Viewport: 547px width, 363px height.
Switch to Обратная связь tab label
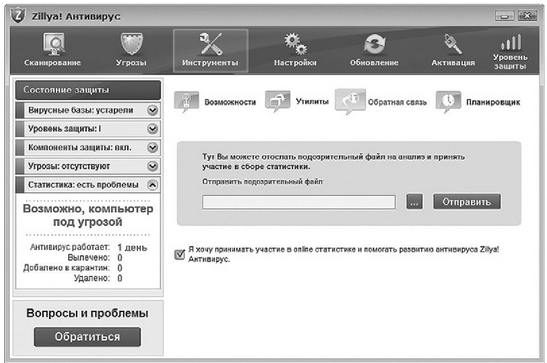pyautogui.click(x=397, y=102)
